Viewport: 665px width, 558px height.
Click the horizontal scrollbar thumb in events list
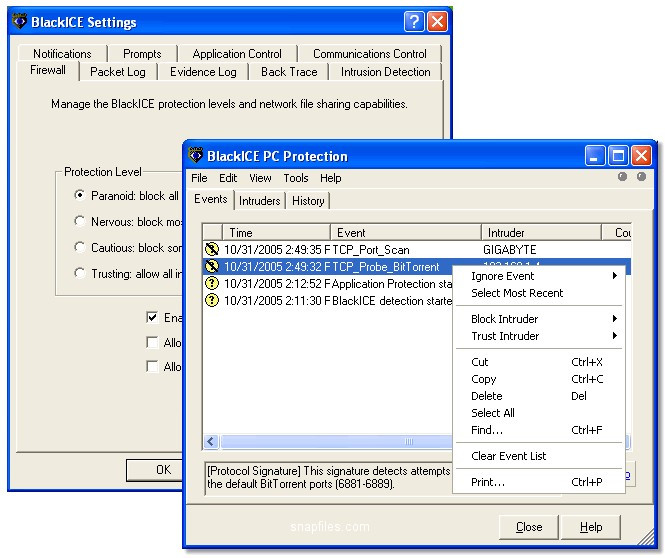tap(337, 441)
